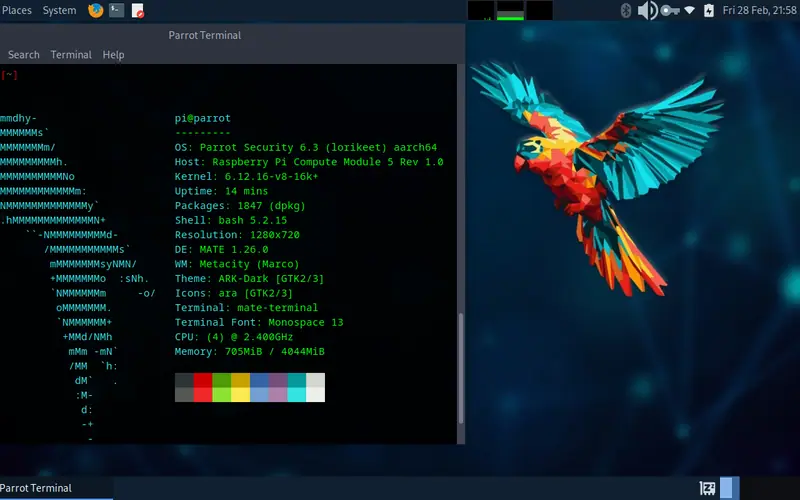
Task: Open the Terminal menu
Action: tap(71, 55)
